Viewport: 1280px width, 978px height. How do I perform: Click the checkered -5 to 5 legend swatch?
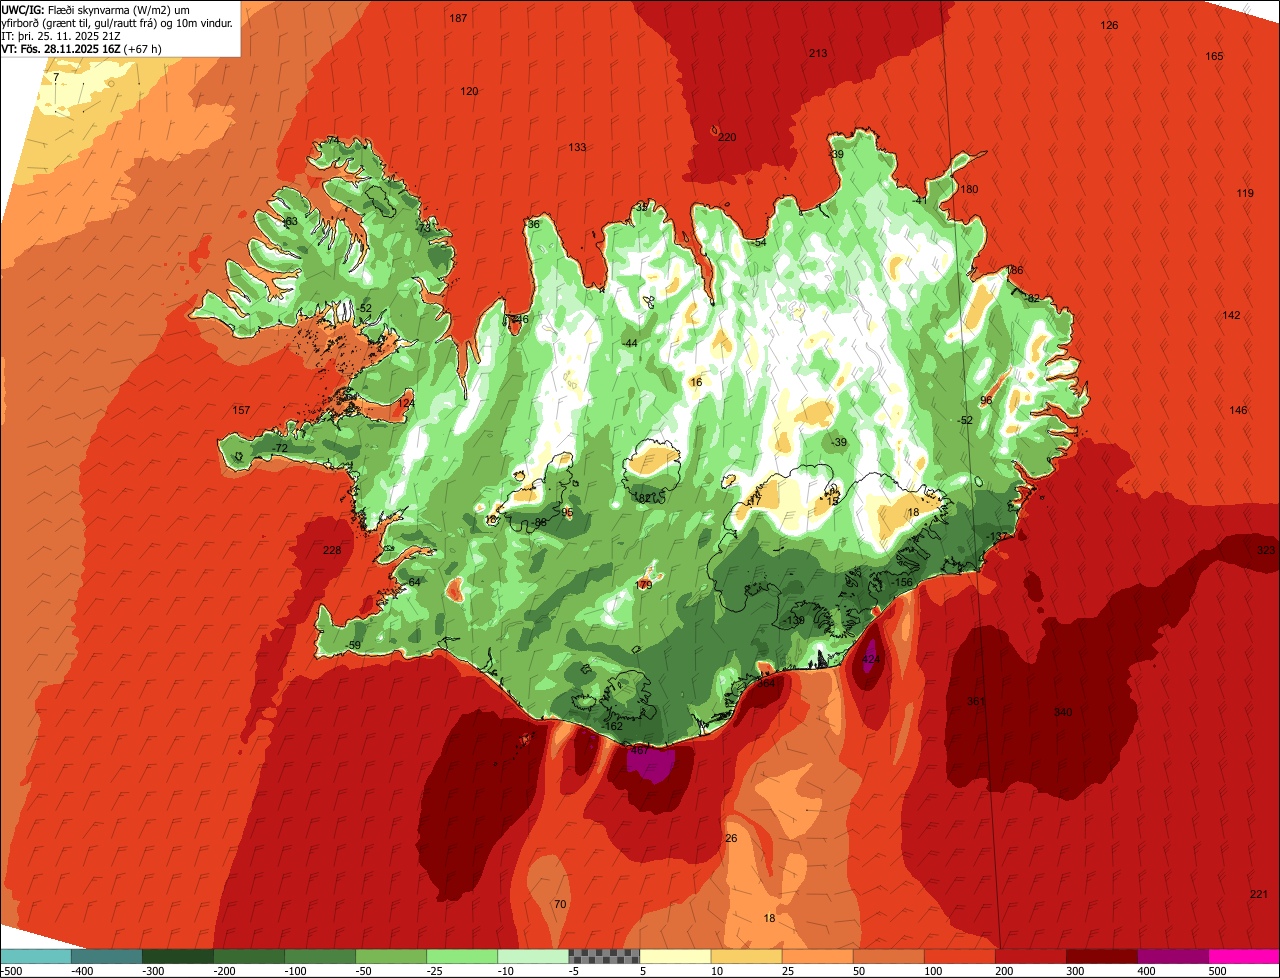(x=604, y=956)
